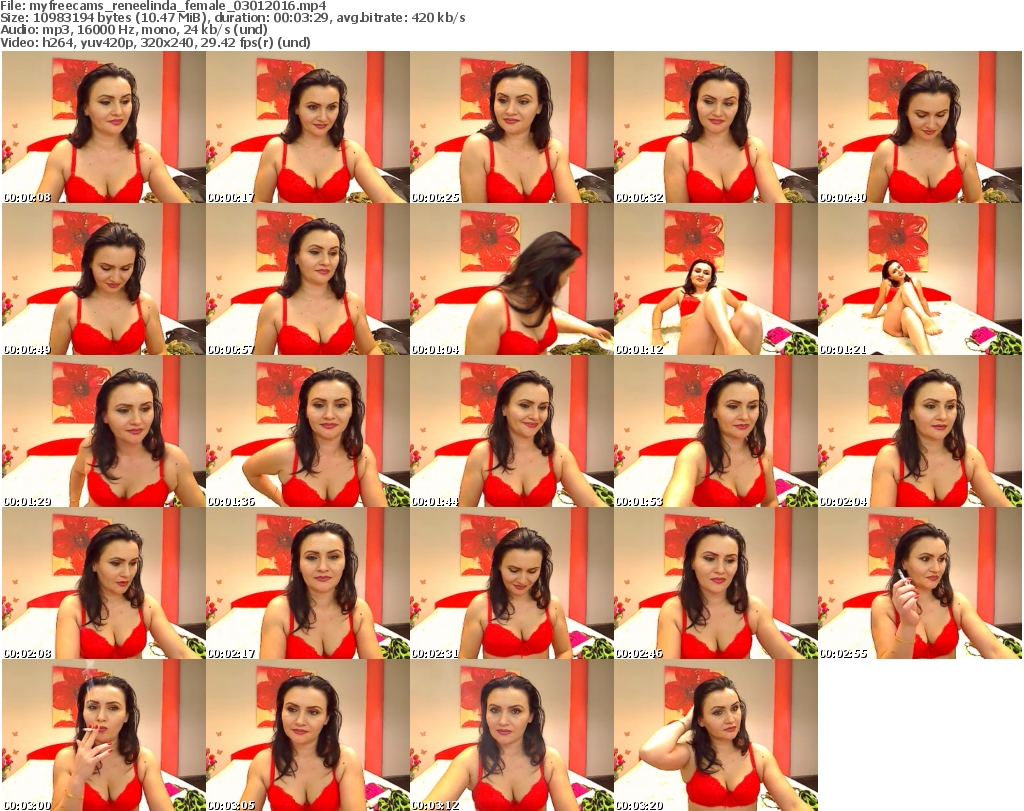The width and height of the screenshot is (1024, 811).
Task: Select the thumbnail timestamped 00:01:04
Action: click(x=512, y=279)
